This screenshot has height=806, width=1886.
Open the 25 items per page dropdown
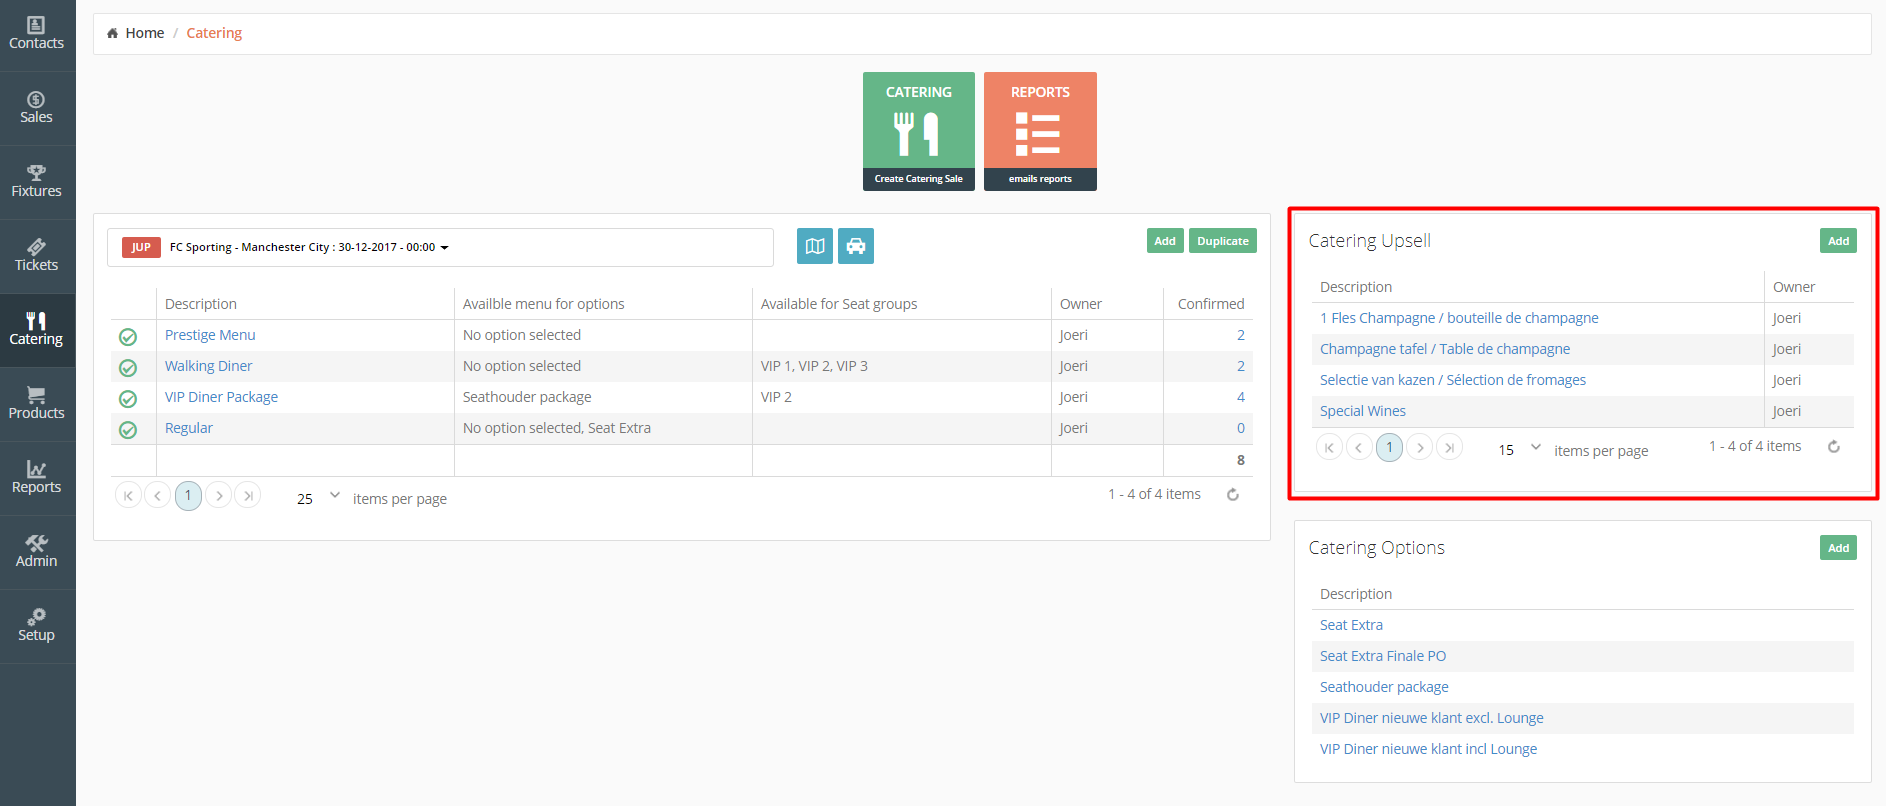click(x=318, y=497)
